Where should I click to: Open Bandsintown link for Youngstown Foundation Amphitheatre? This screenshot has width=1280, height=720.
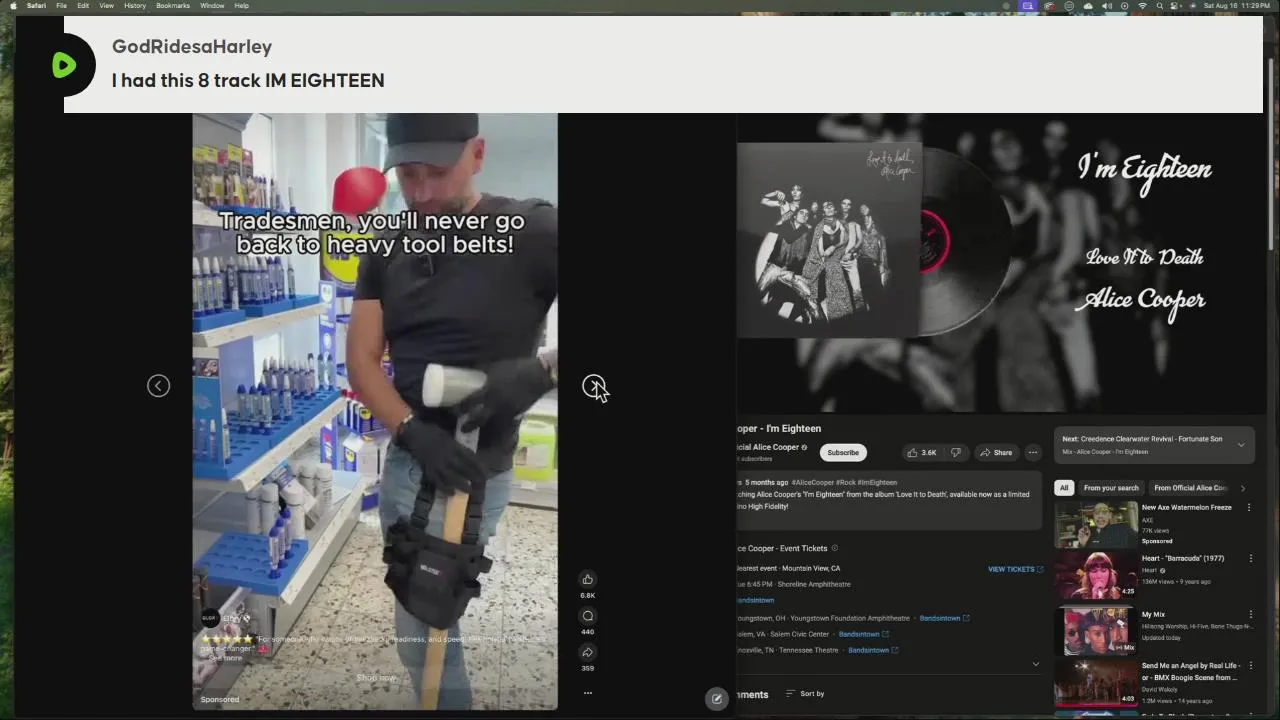click(x=944, y=618)
